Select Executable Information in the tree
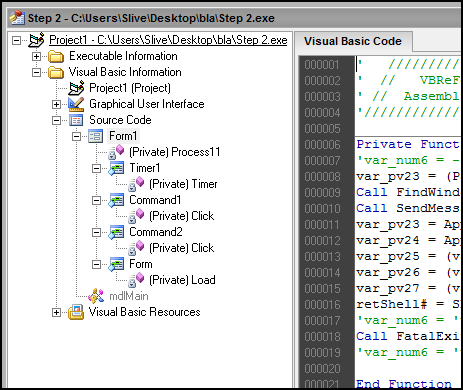 123,56
